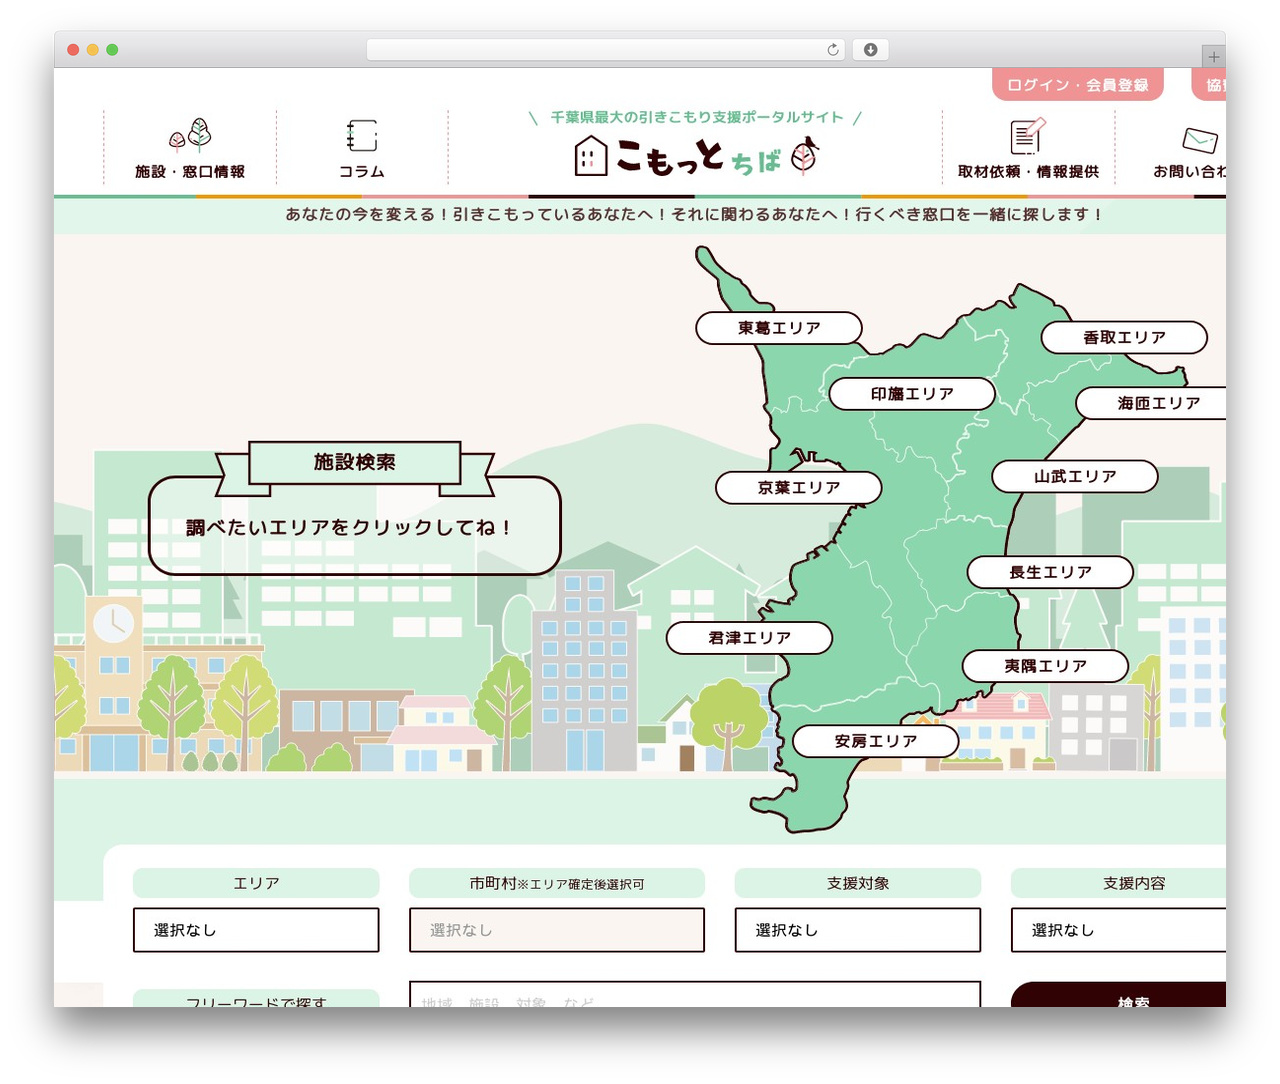The image size is (1280, 1084).
Task: Select the 東葛エリア map label
Action: [779, 328]
